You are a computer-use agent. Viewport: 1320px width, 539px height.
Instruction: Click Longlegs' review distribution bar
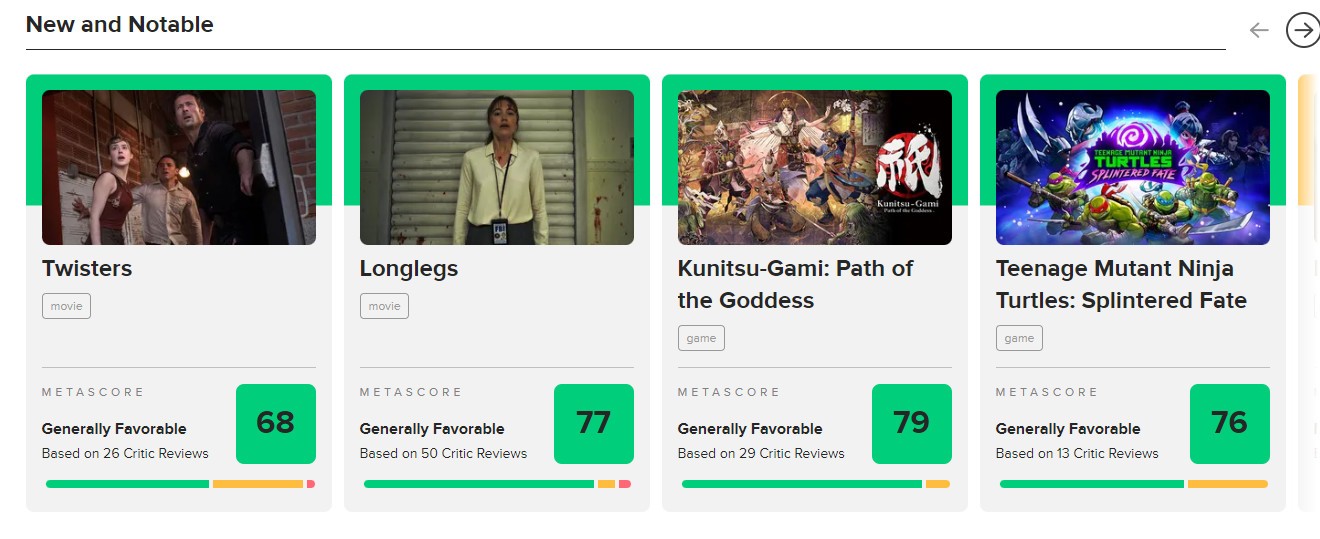click(497, 484)
